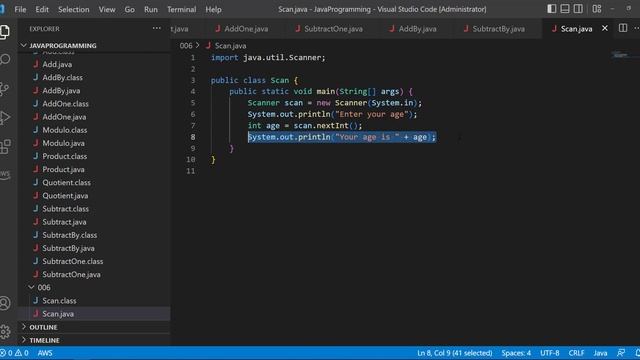Toggle primary side bar layout icon
This screenshot has width=640, height=360.
[x=551, y=9]
